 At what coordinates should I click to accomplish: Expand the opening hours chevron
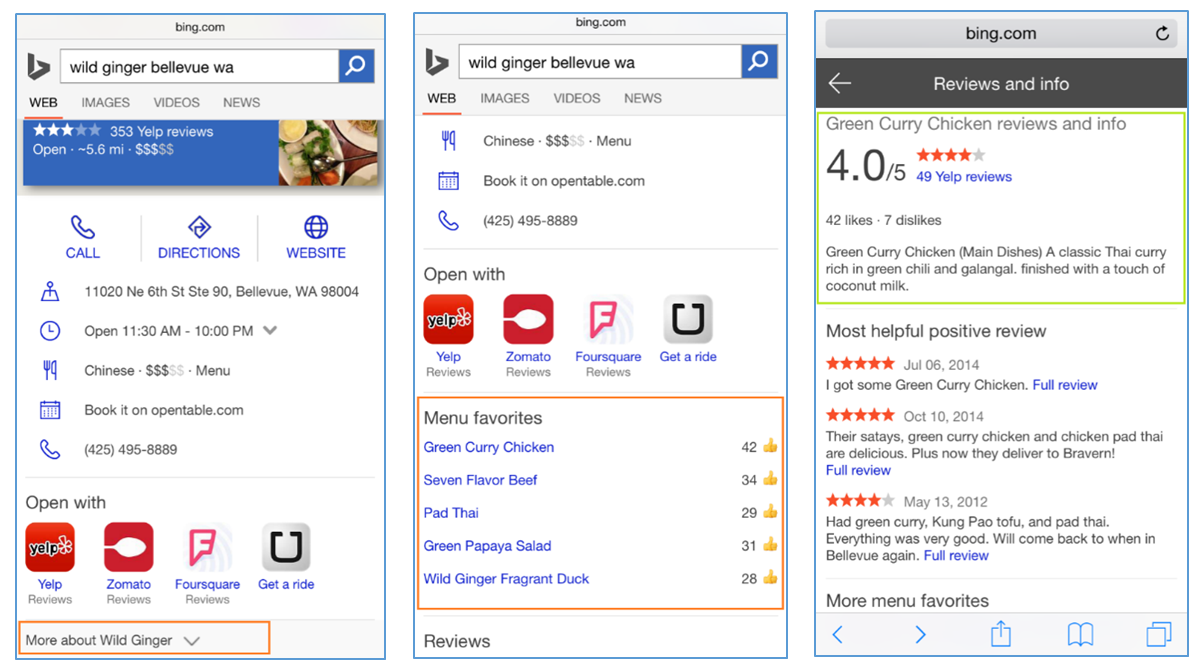pyautogui.click(x=270, y=330)
